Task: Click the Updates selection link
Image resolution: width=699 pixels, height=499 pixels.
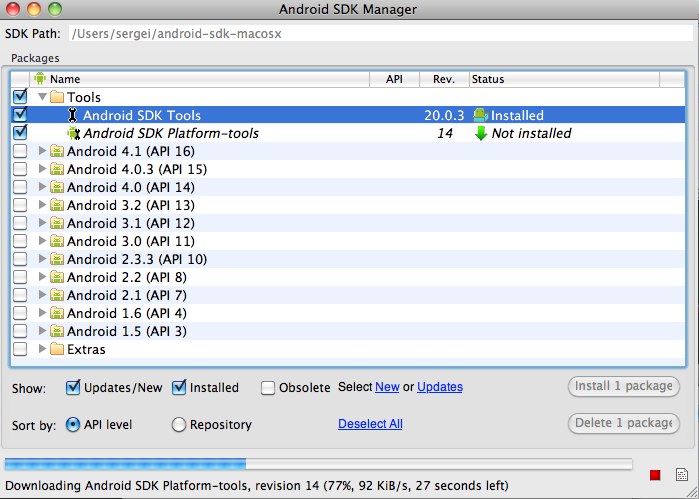Action: click(x=440, y=387)
